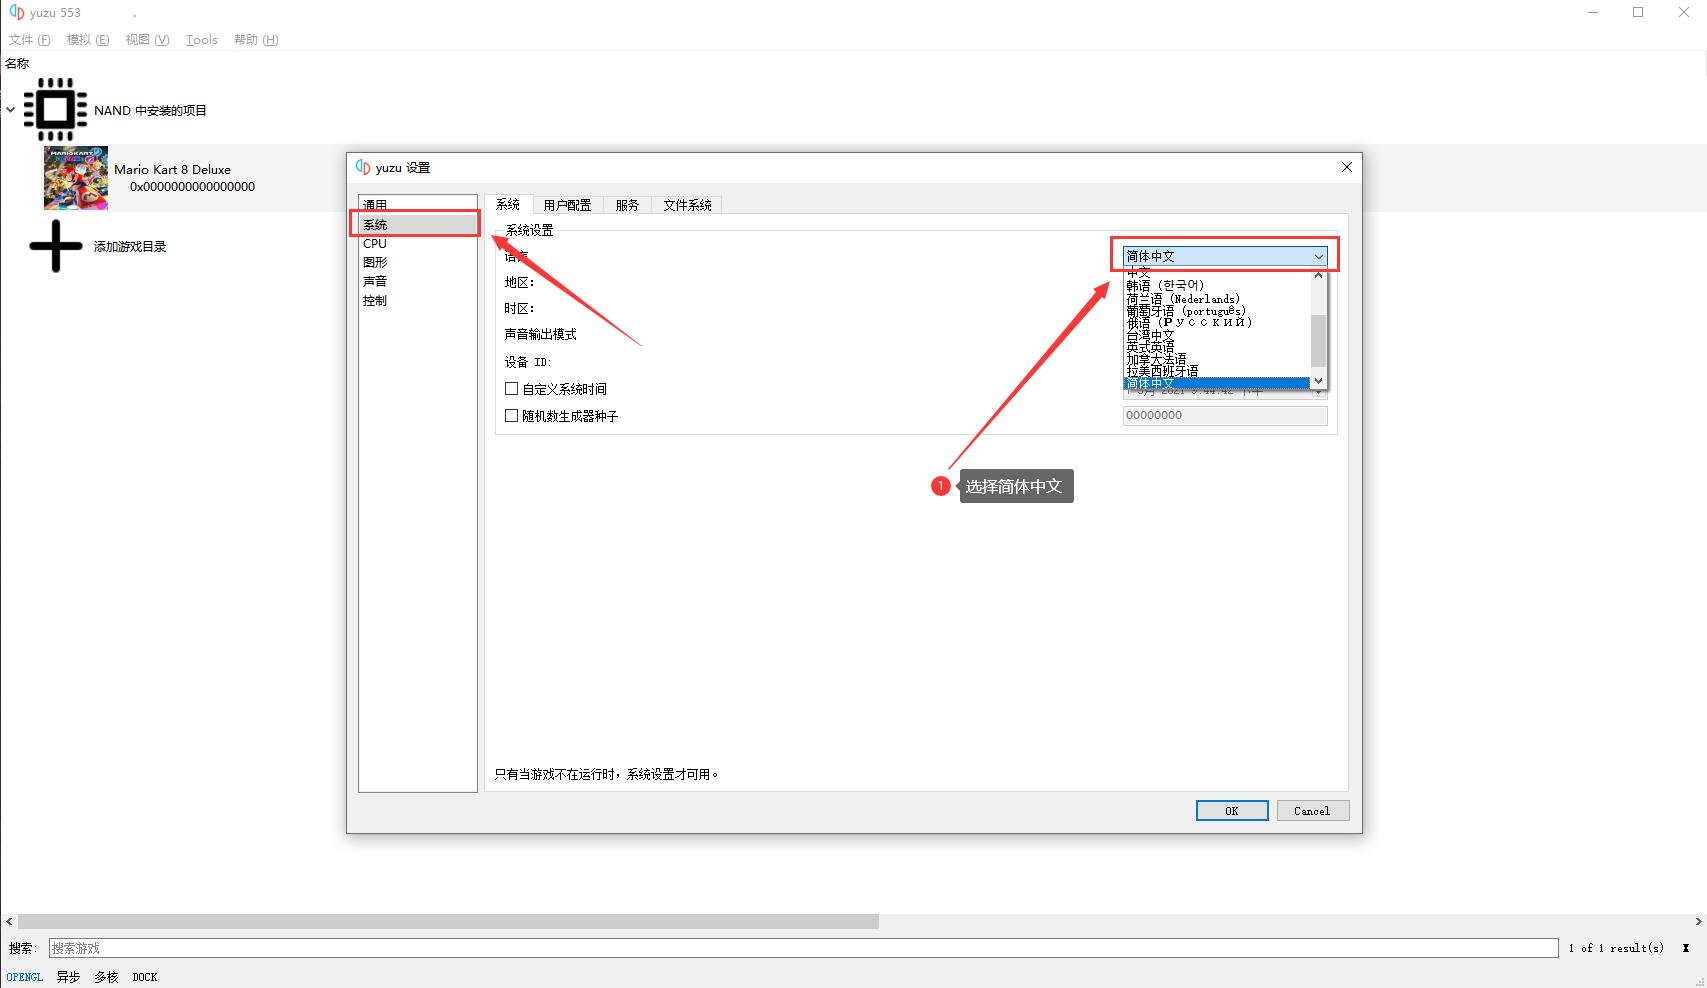The image size is (1707, 988).
Task: Click the game list scroll-right arrow
Action: pos(1698,921)
